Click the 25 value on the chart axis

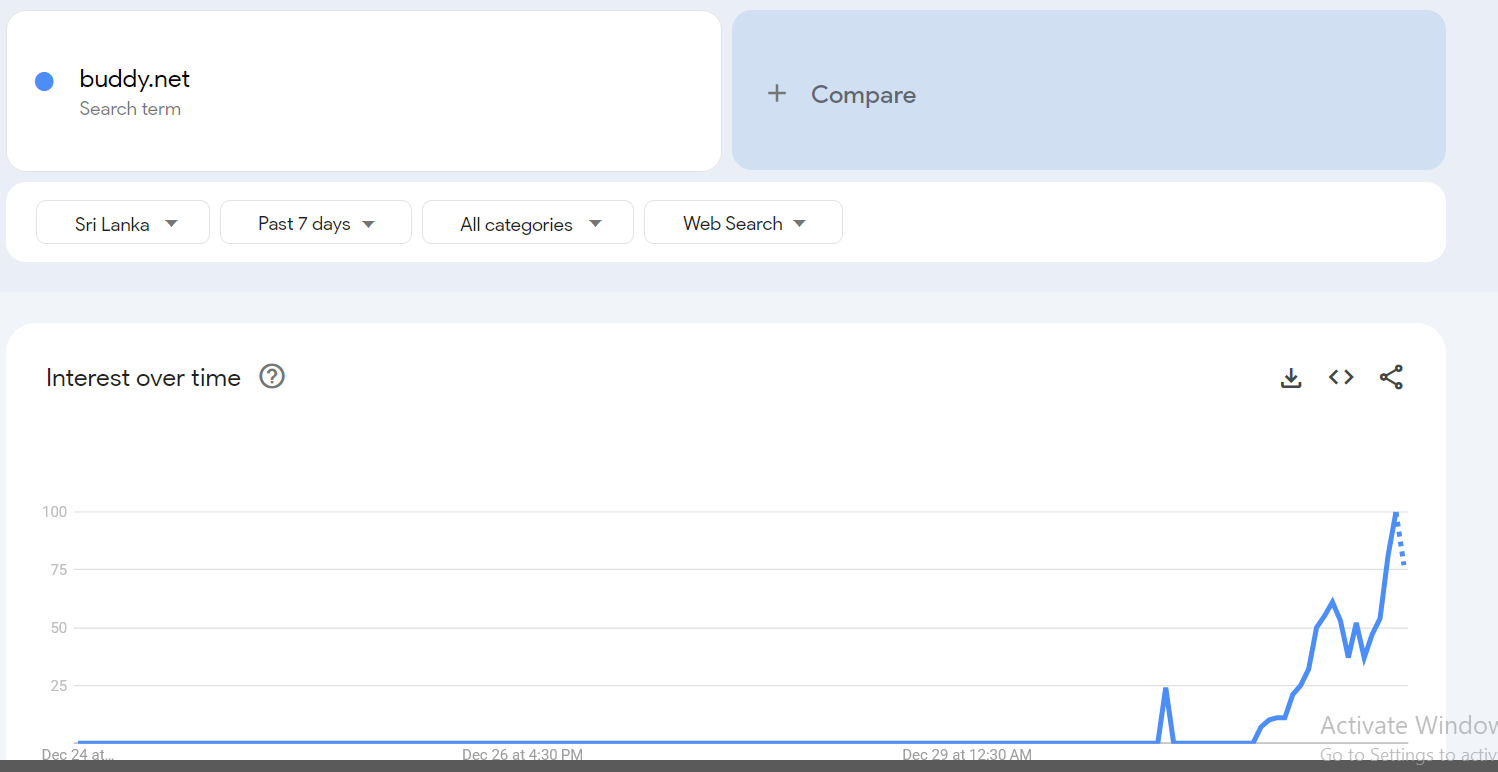coord(58,686)
